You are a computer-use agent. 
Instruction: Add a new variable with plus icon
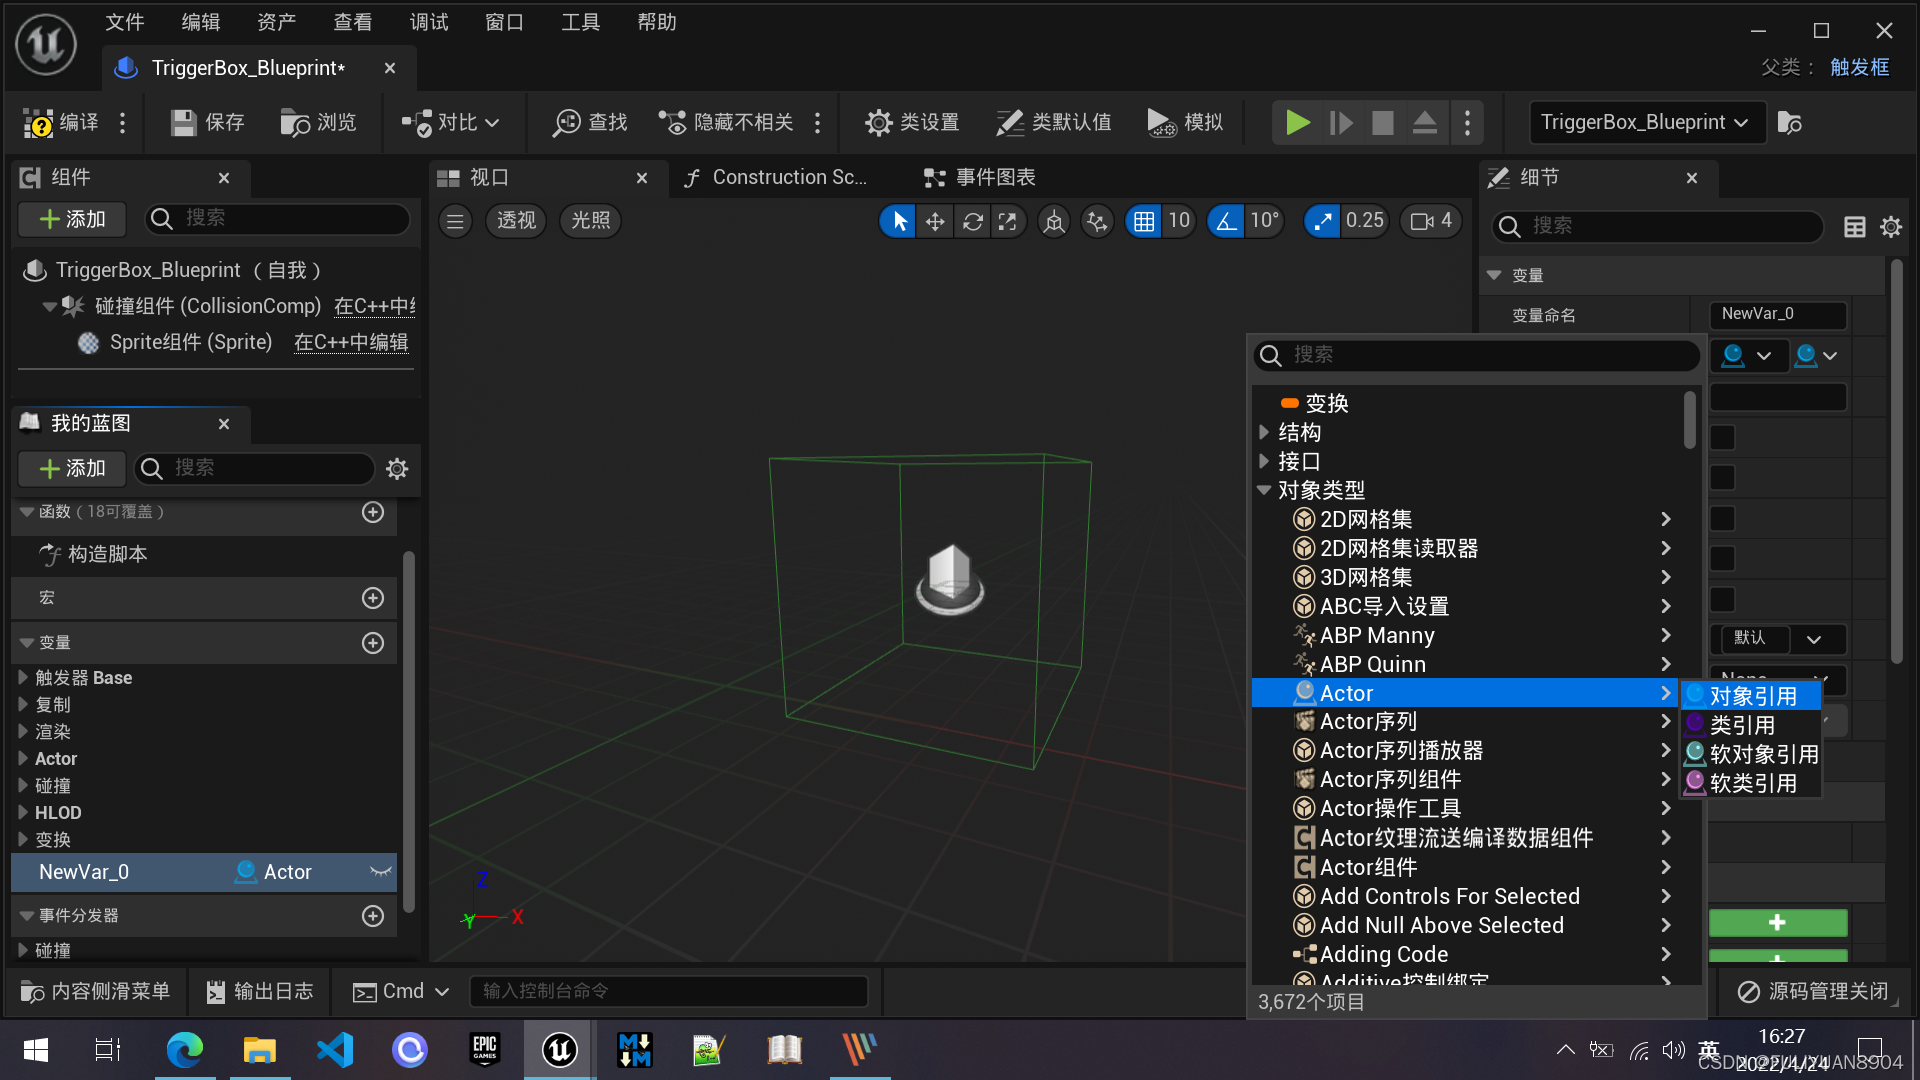(x=373, y=643)
